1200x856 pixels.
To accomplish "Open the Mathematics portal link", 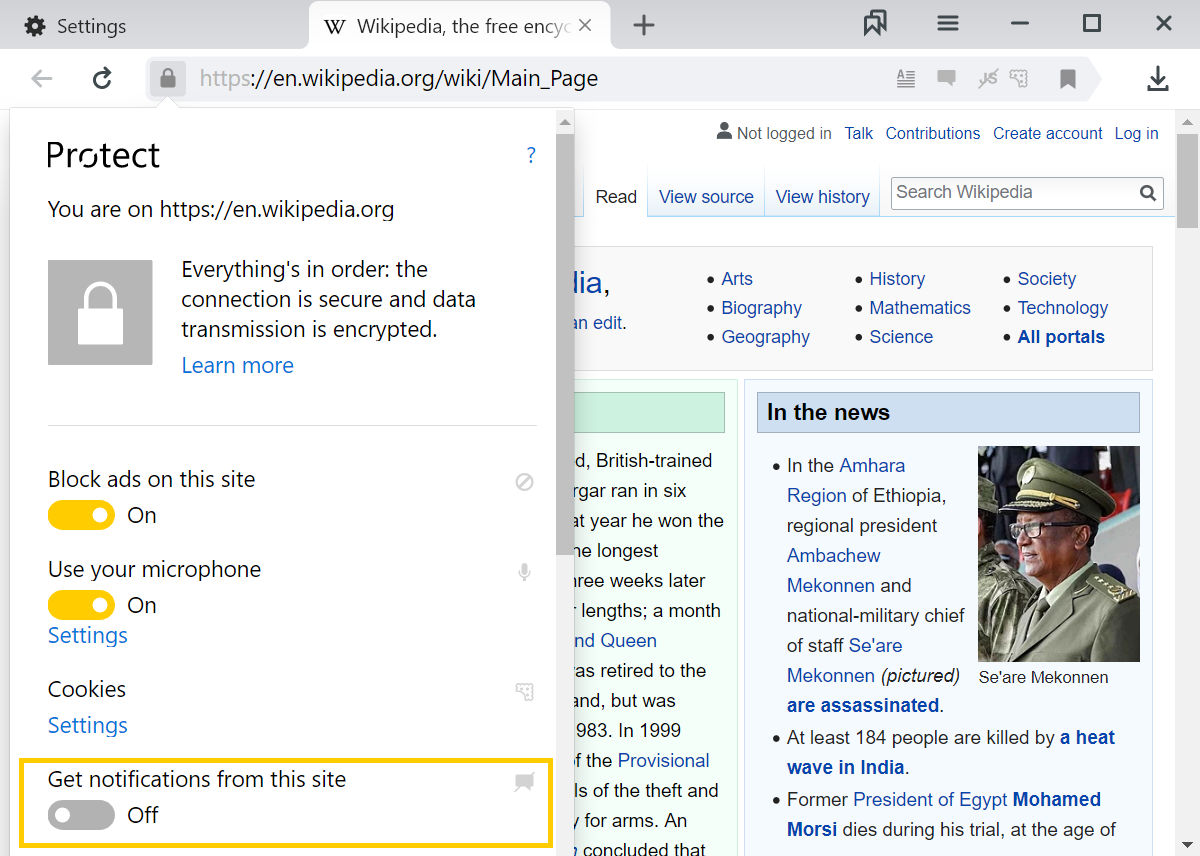I will pyautogui.click(x=920, y=308).
